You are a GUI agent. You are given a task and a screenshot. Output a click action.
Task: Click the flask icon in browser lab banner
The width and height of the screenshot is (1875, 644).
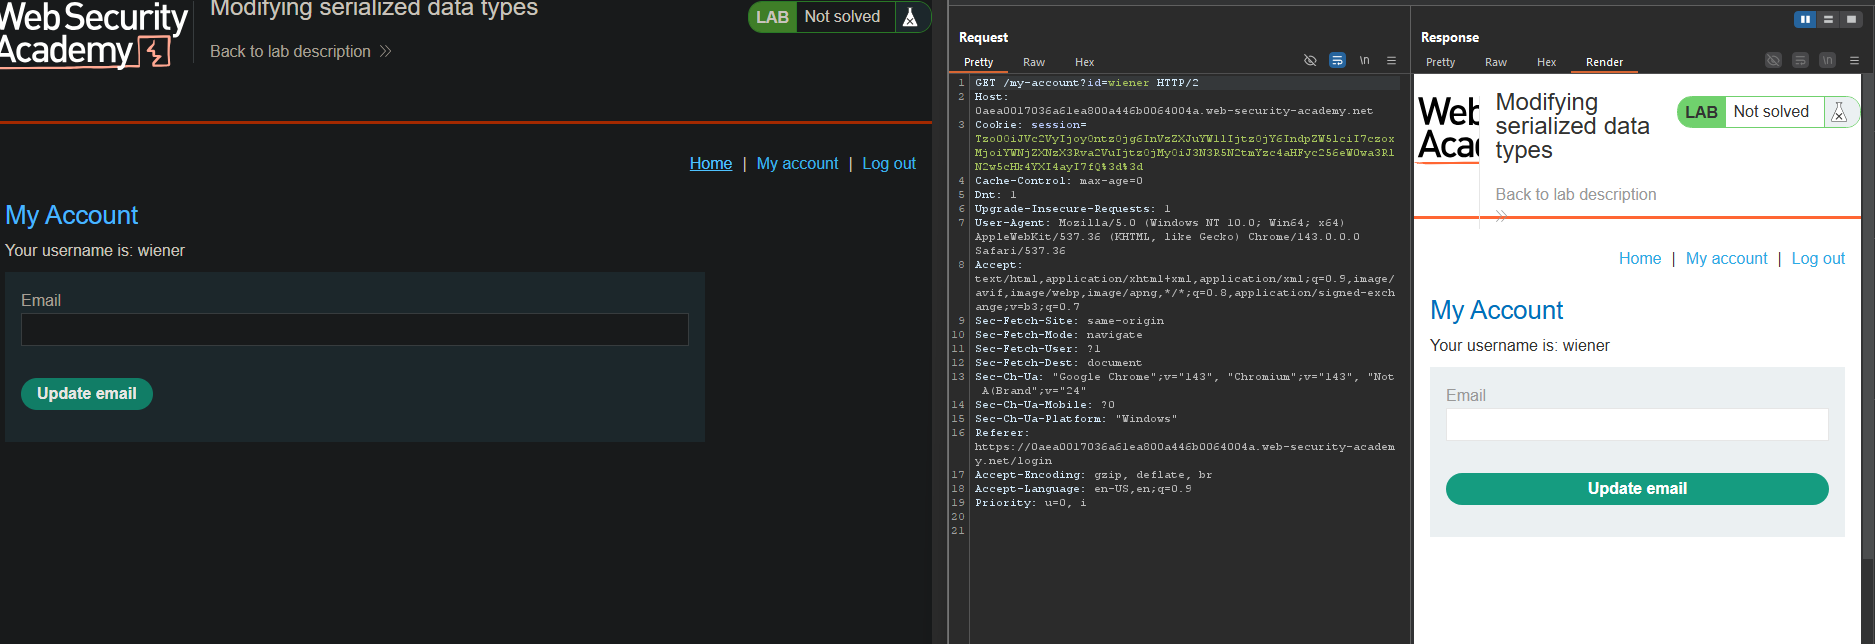coord(910,17)
